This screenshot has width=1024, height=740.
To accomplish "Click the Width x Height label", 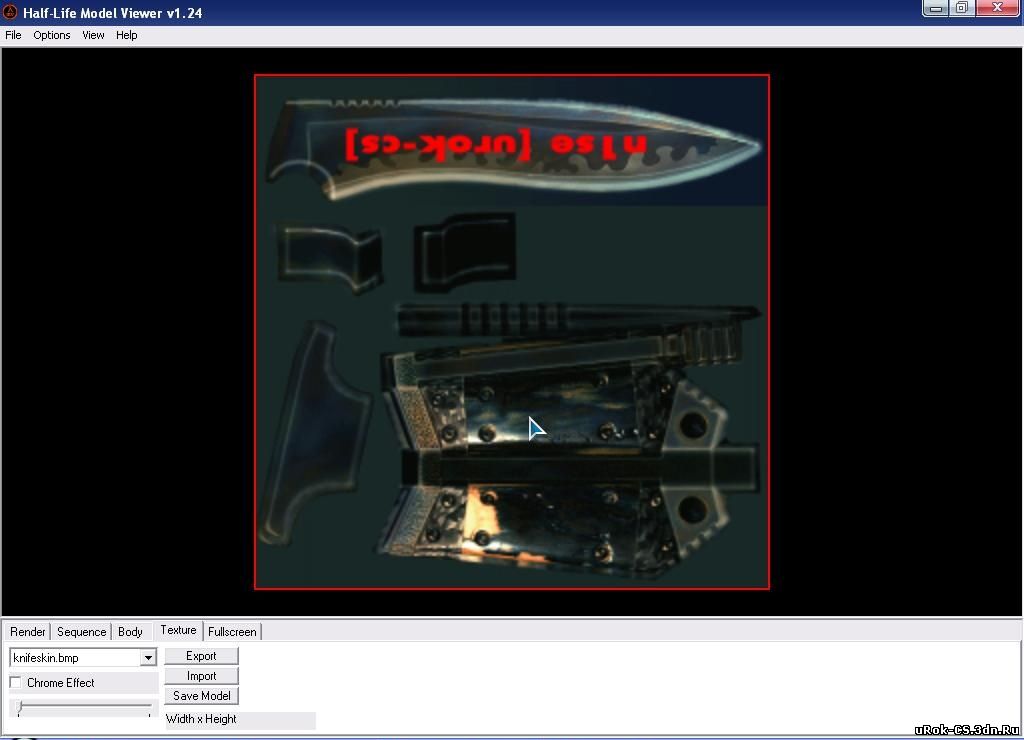I will click(201, 719).
